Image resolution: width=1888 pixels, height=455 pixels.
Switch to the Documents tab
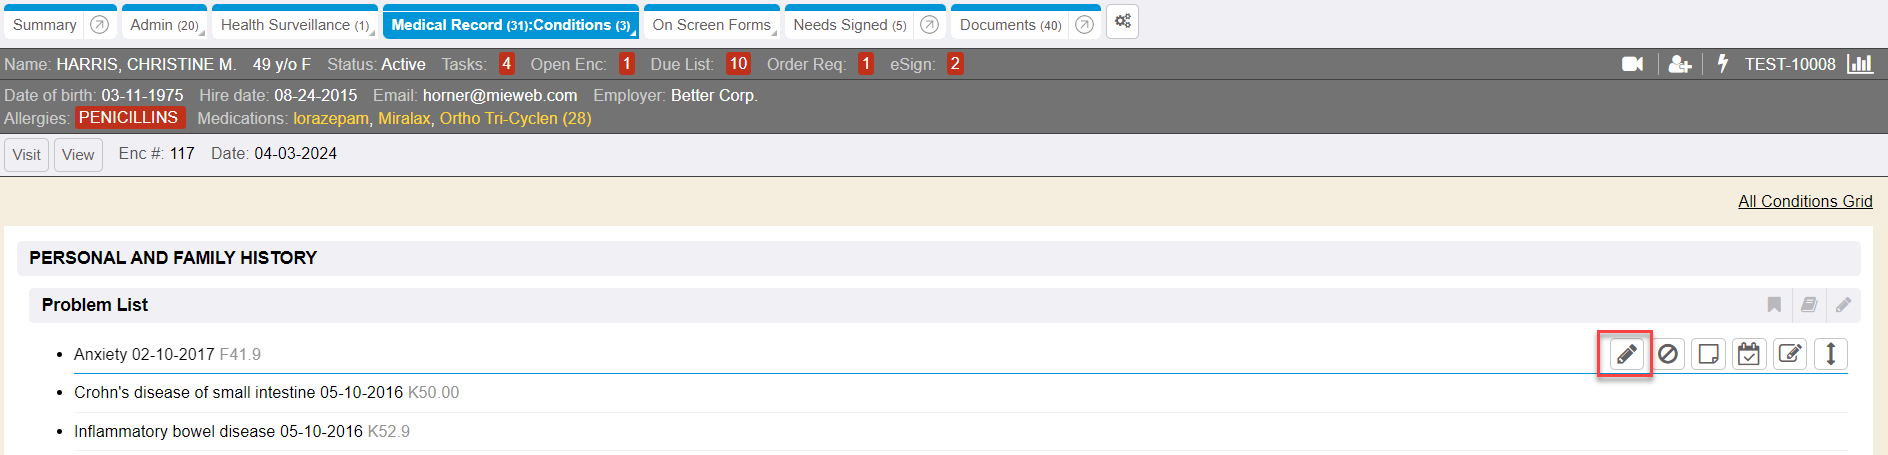[1010, 25]
